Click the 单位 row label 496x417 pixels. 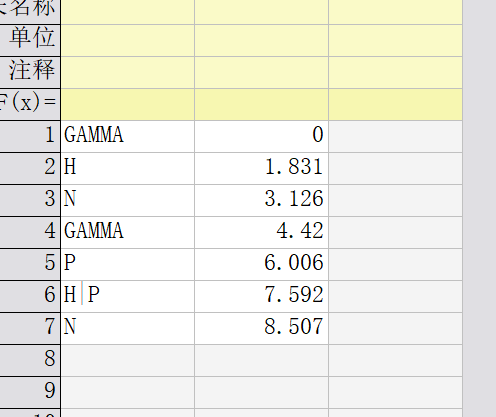tap(30, 40)
